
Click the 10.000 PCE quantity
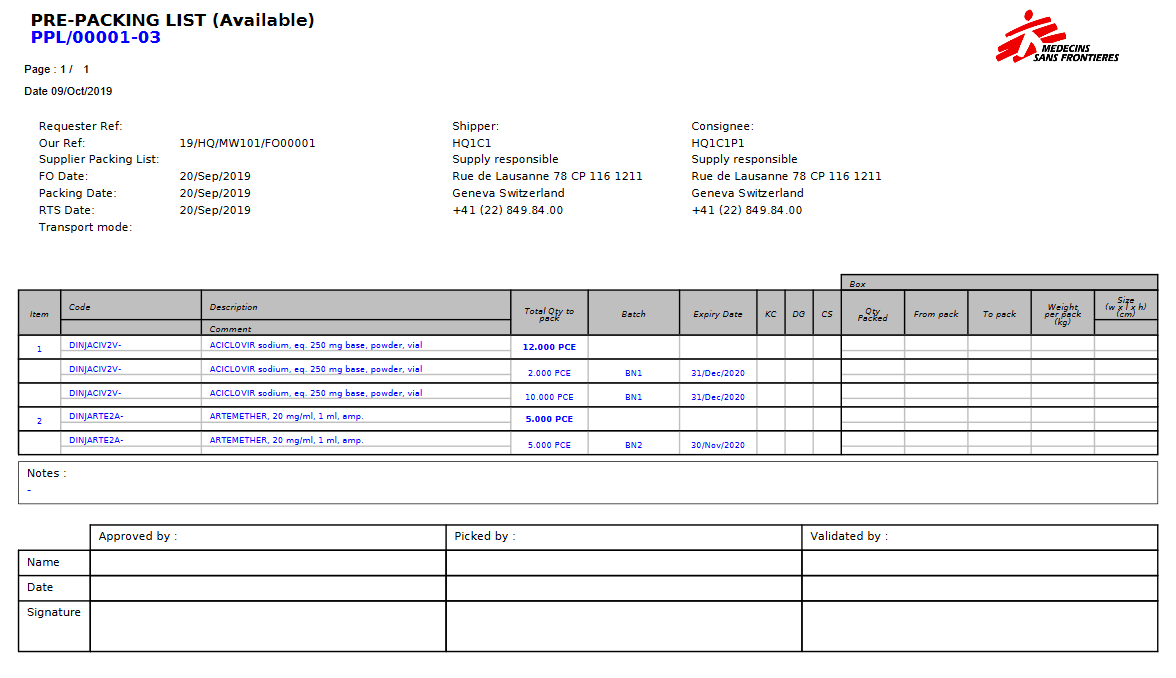[549, 397]
